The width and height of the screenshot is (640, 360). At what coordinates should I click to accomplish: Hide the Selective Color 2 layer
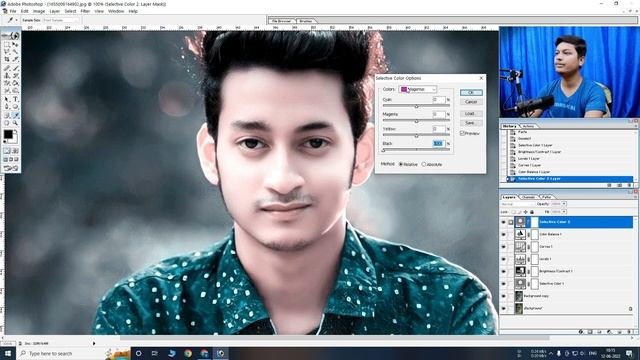click(x=503, y=222)
